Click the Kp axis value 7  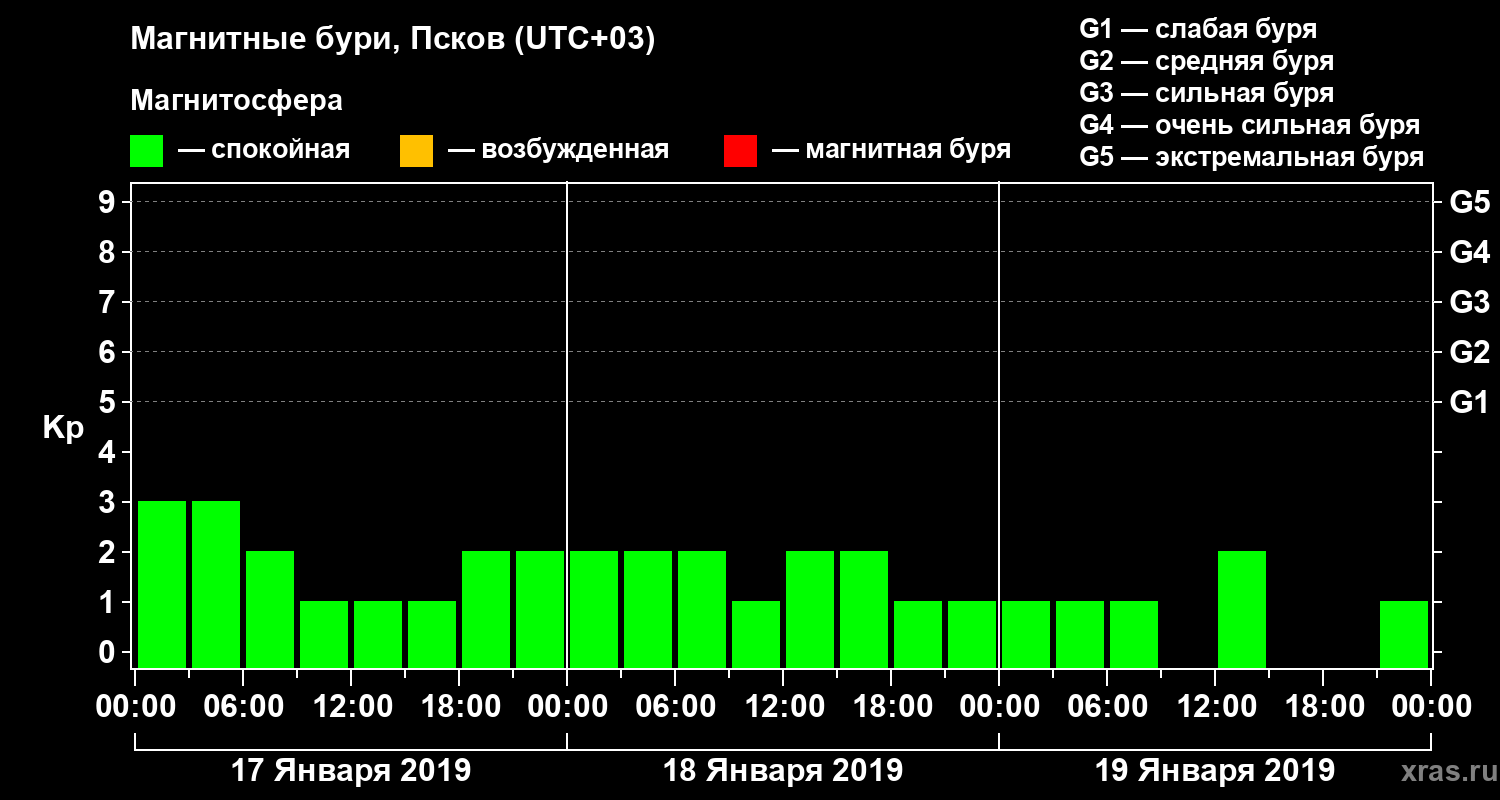(x=109, y=302)
